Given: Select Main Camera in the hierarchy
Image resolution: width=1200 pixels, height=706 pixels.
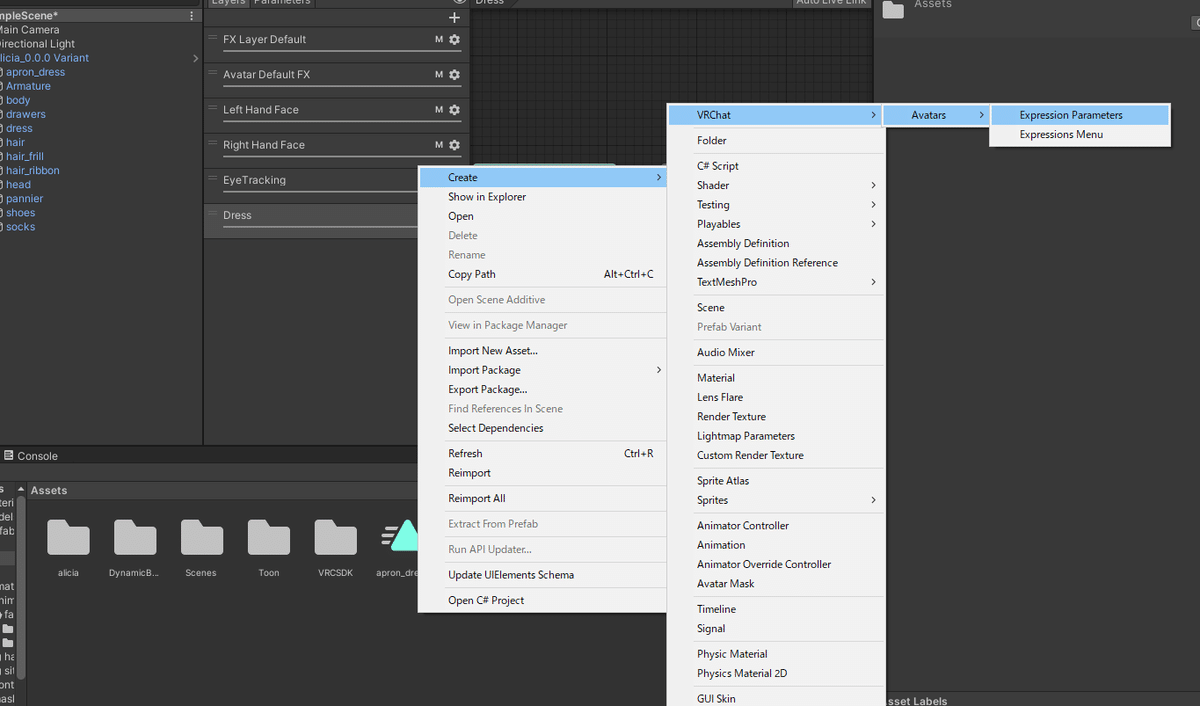Looking at the screenshot, I should 28,30.
